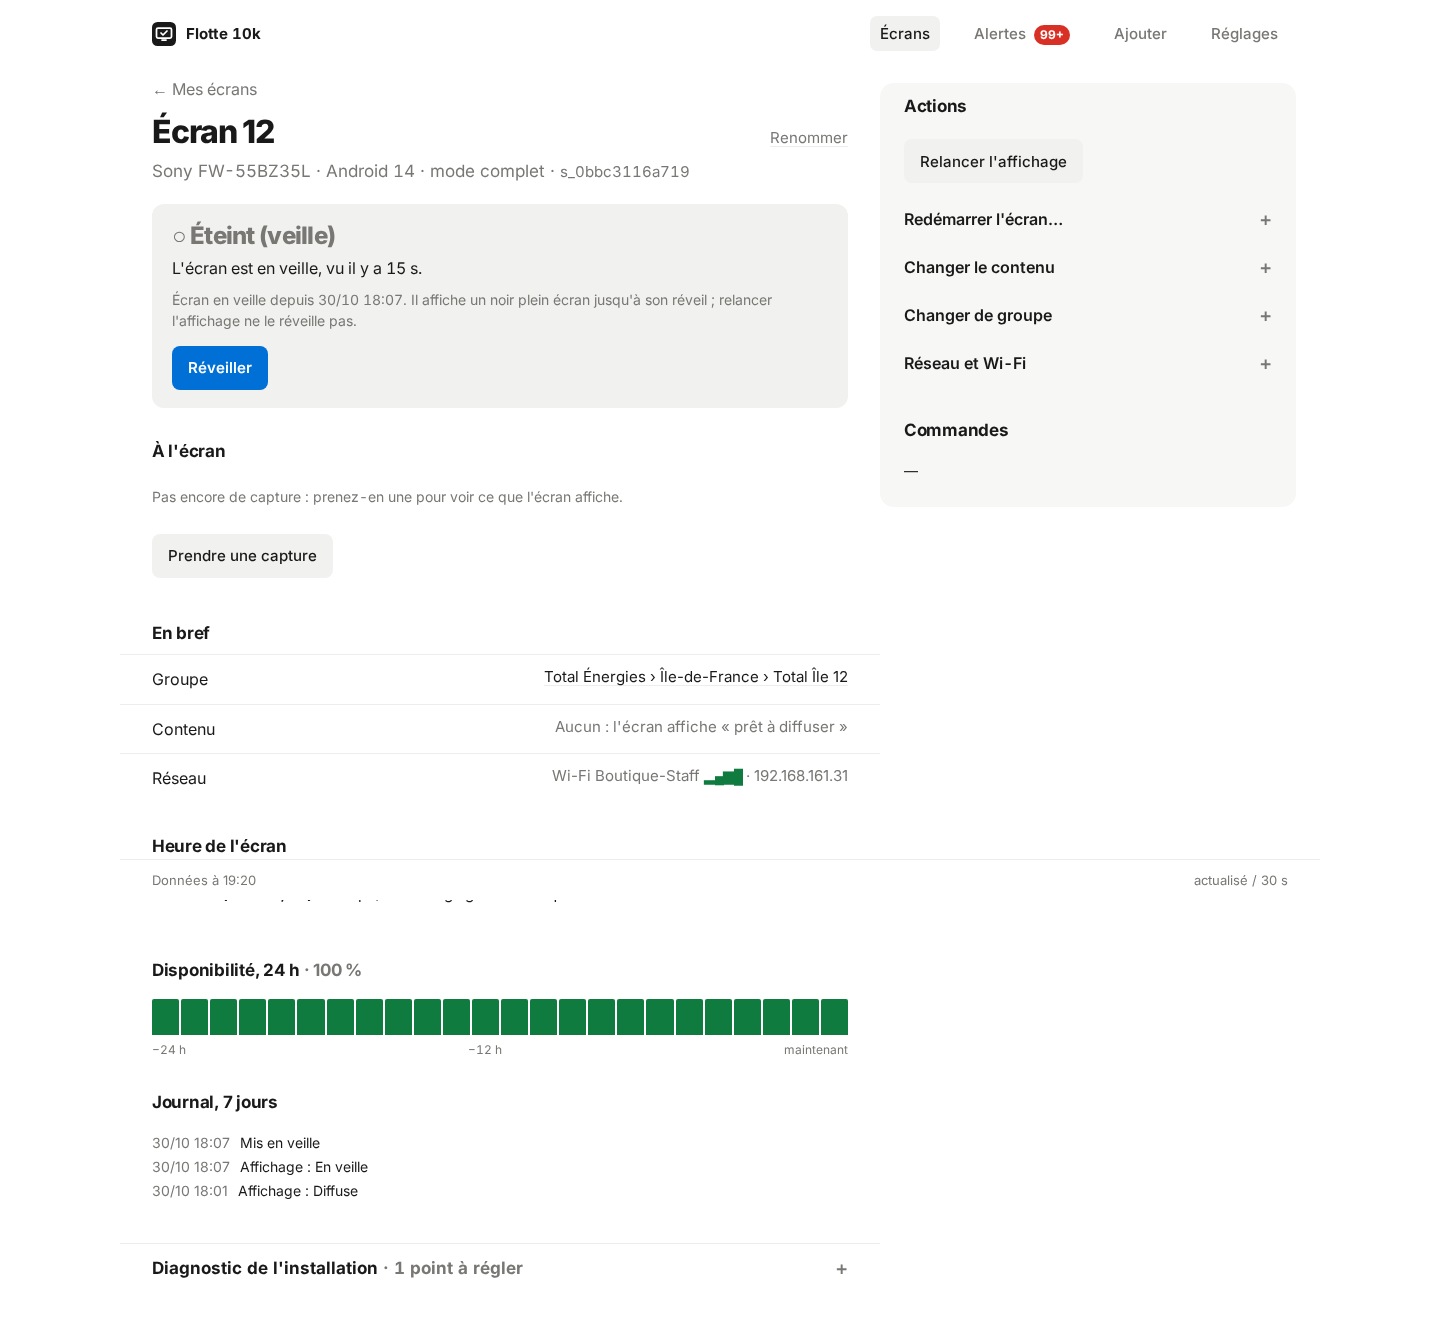This screenshot has width=1440, height=1333.
Task: Click Données à 19:20 status text
Action: tap(204, 881)
